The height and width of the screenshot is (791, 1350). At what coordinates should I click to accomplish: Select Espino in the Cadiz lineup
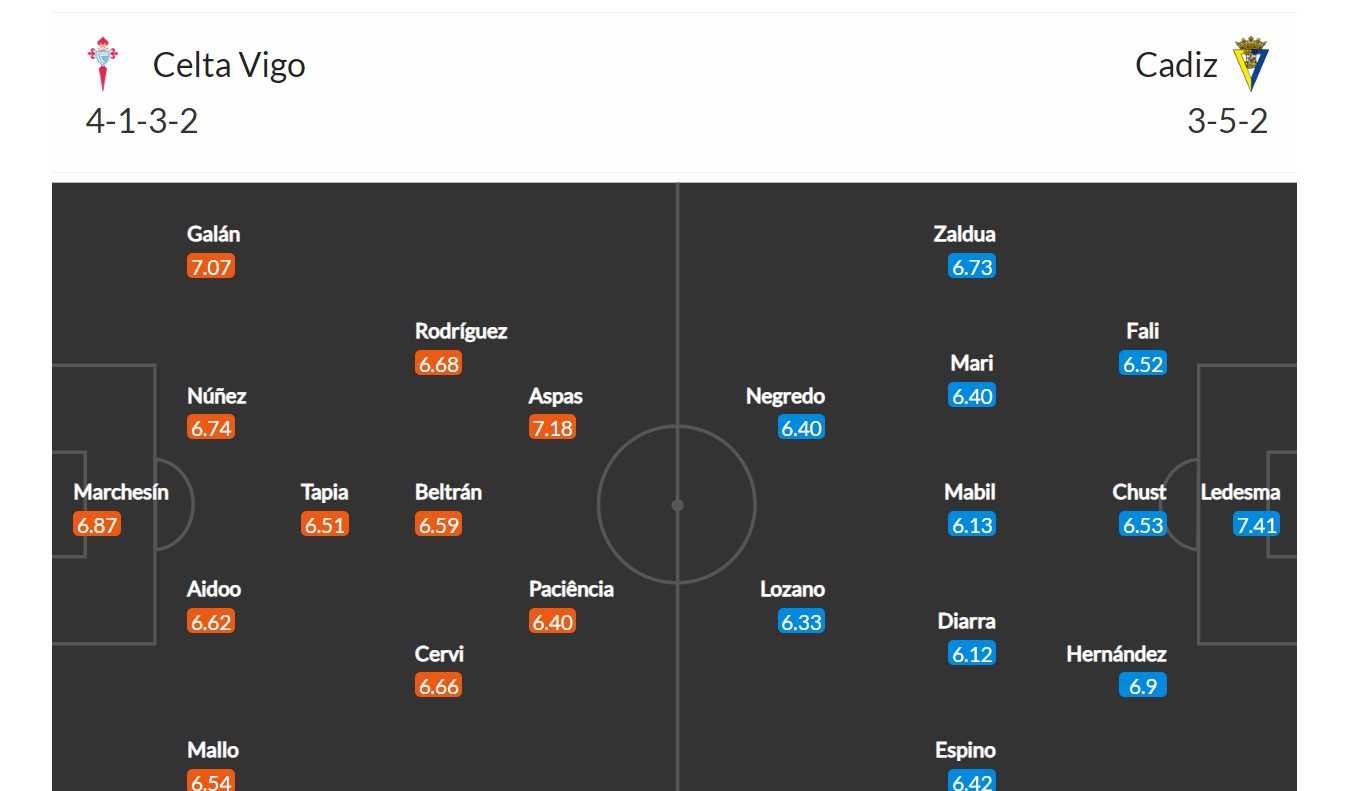(x=965, y=750)
